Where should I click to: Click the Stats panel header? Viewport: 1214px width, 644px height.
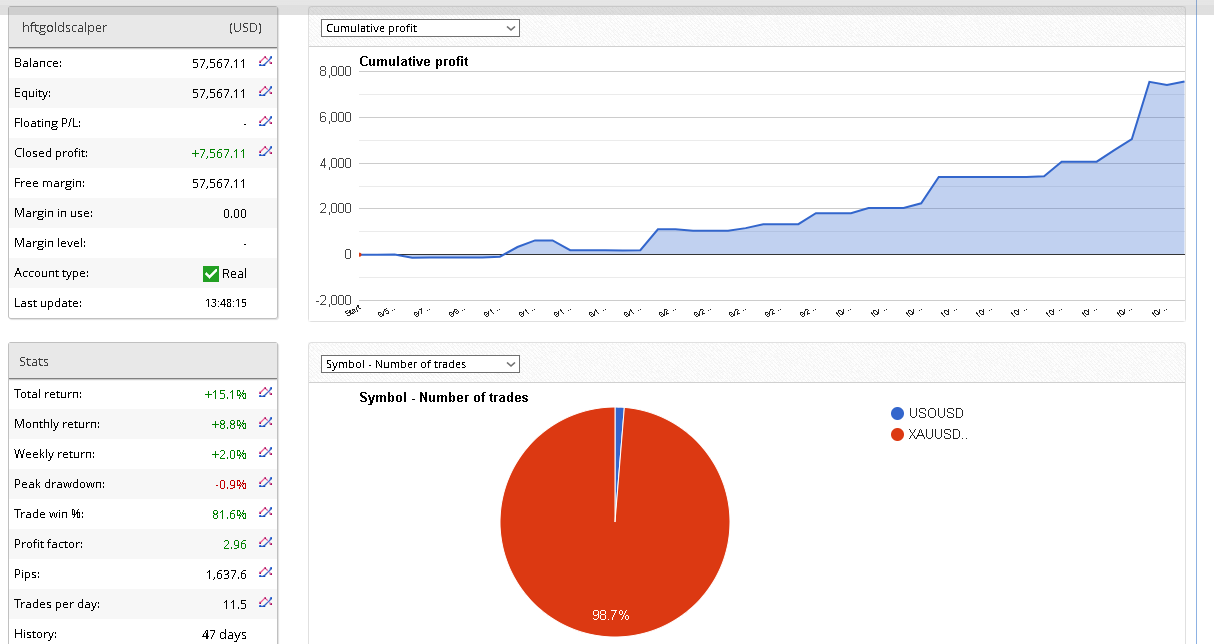coord(142,361)
